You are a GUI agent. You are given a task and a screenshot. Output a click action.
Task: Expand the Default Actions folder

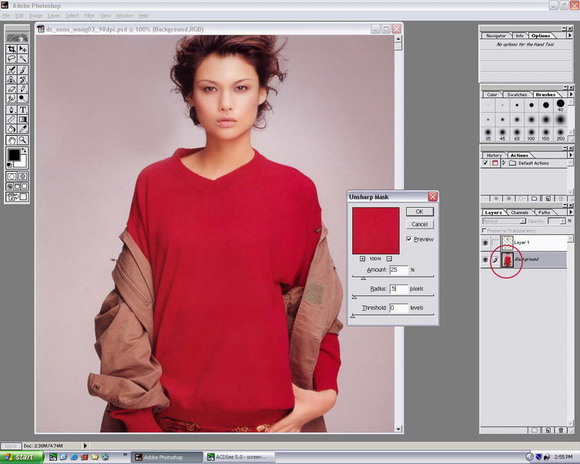(x=504, y=163)
